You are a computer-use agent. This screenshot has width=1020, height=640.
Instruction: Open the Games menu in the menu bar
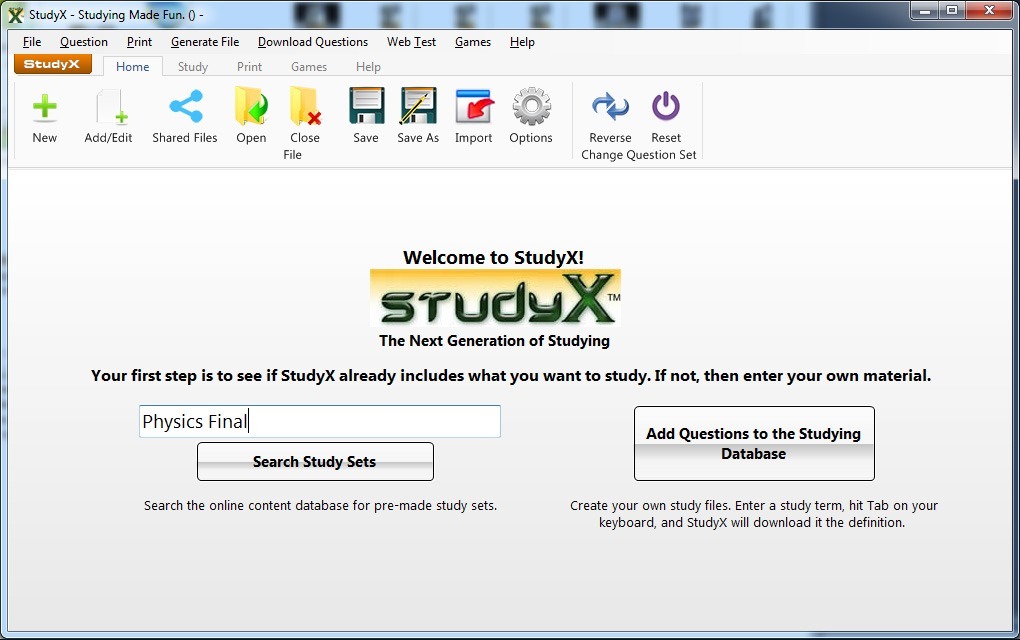click(x=473, y=42)
